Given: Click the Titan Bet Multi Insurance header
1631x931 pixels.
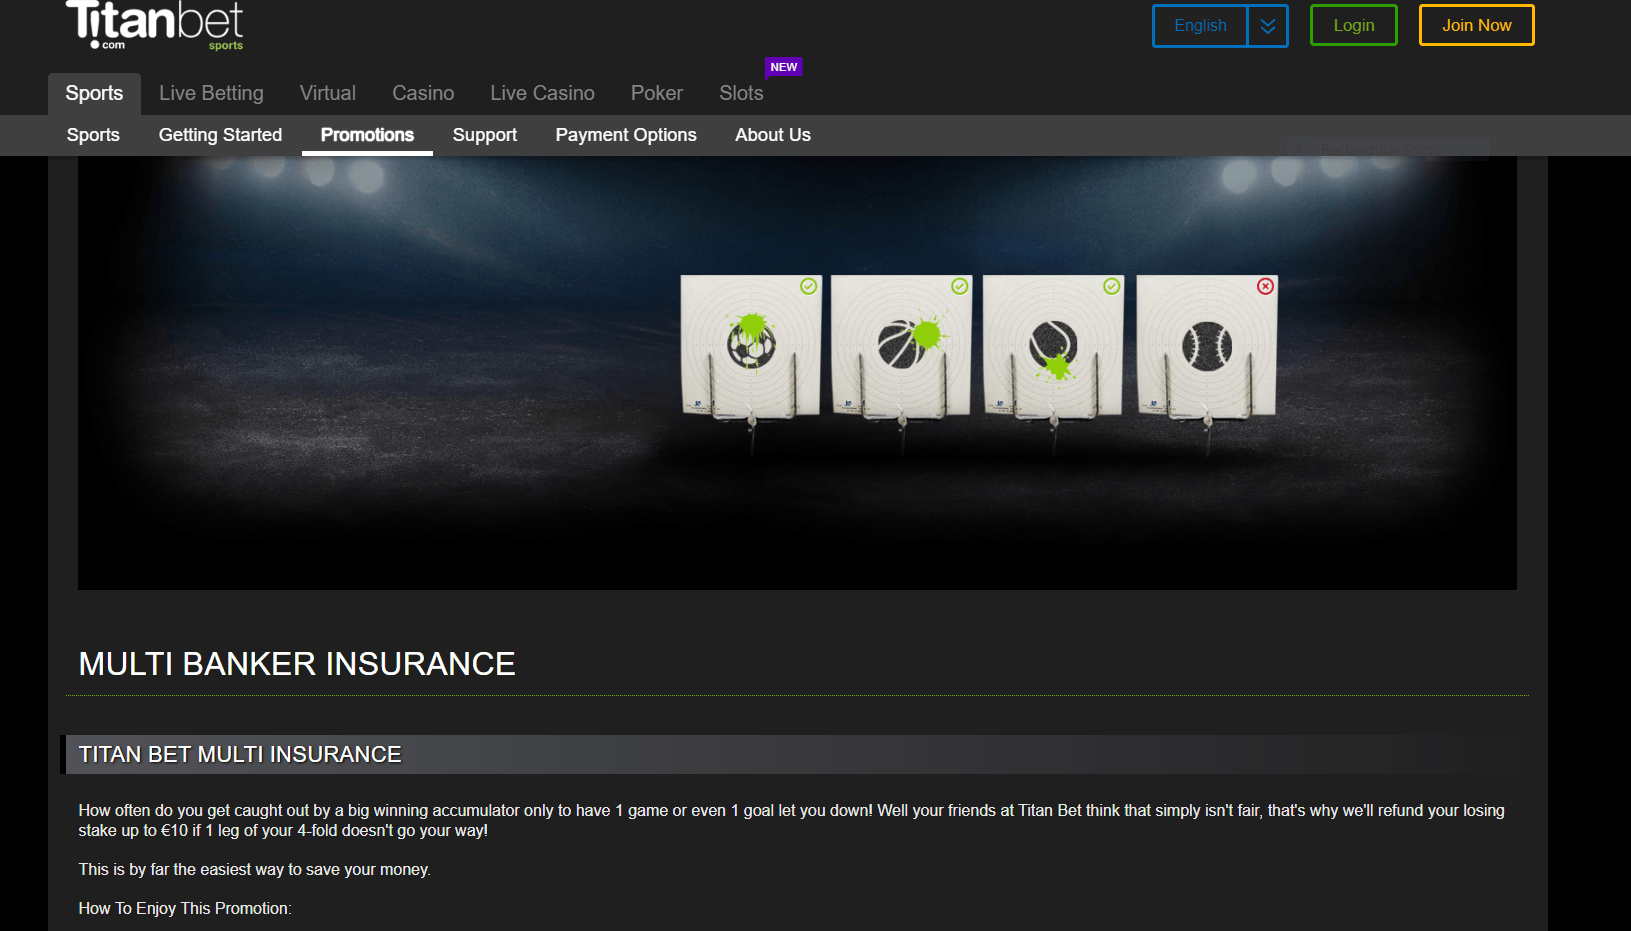Looking at the screenshot, I should pyautogui.click(x=240, y=755).
